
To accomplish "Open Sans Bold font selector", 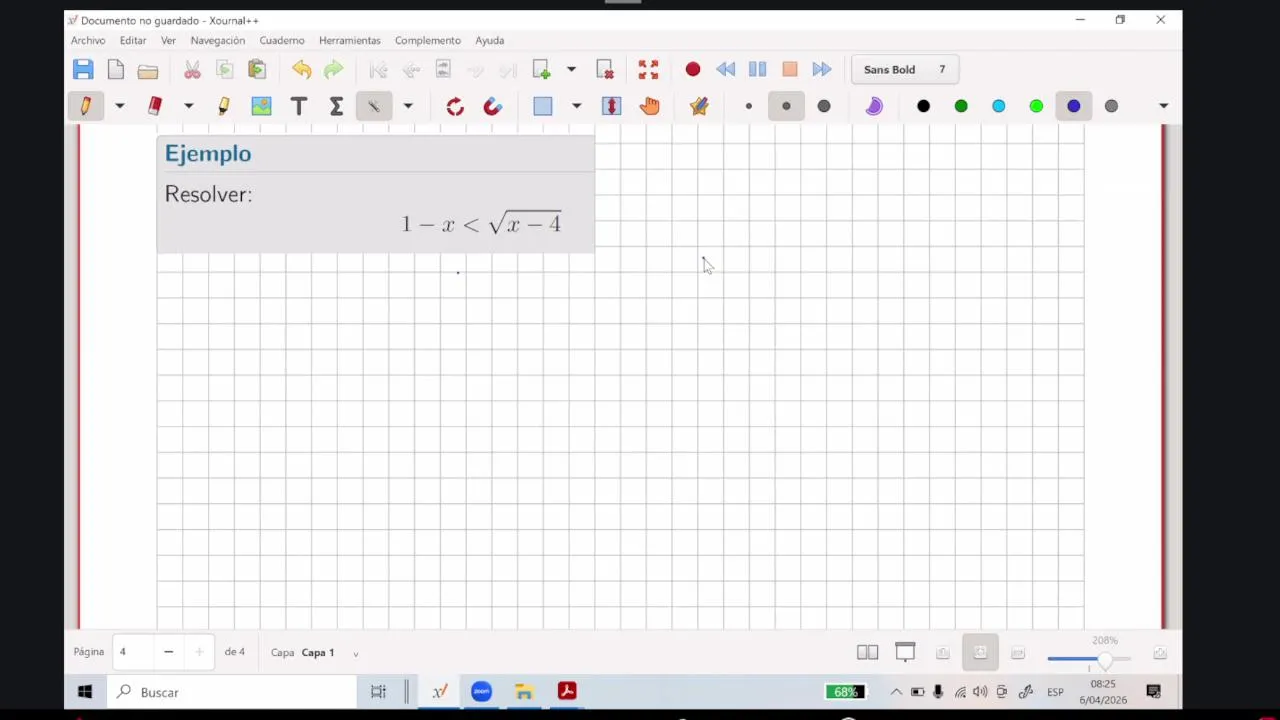I will coord(905,70).
